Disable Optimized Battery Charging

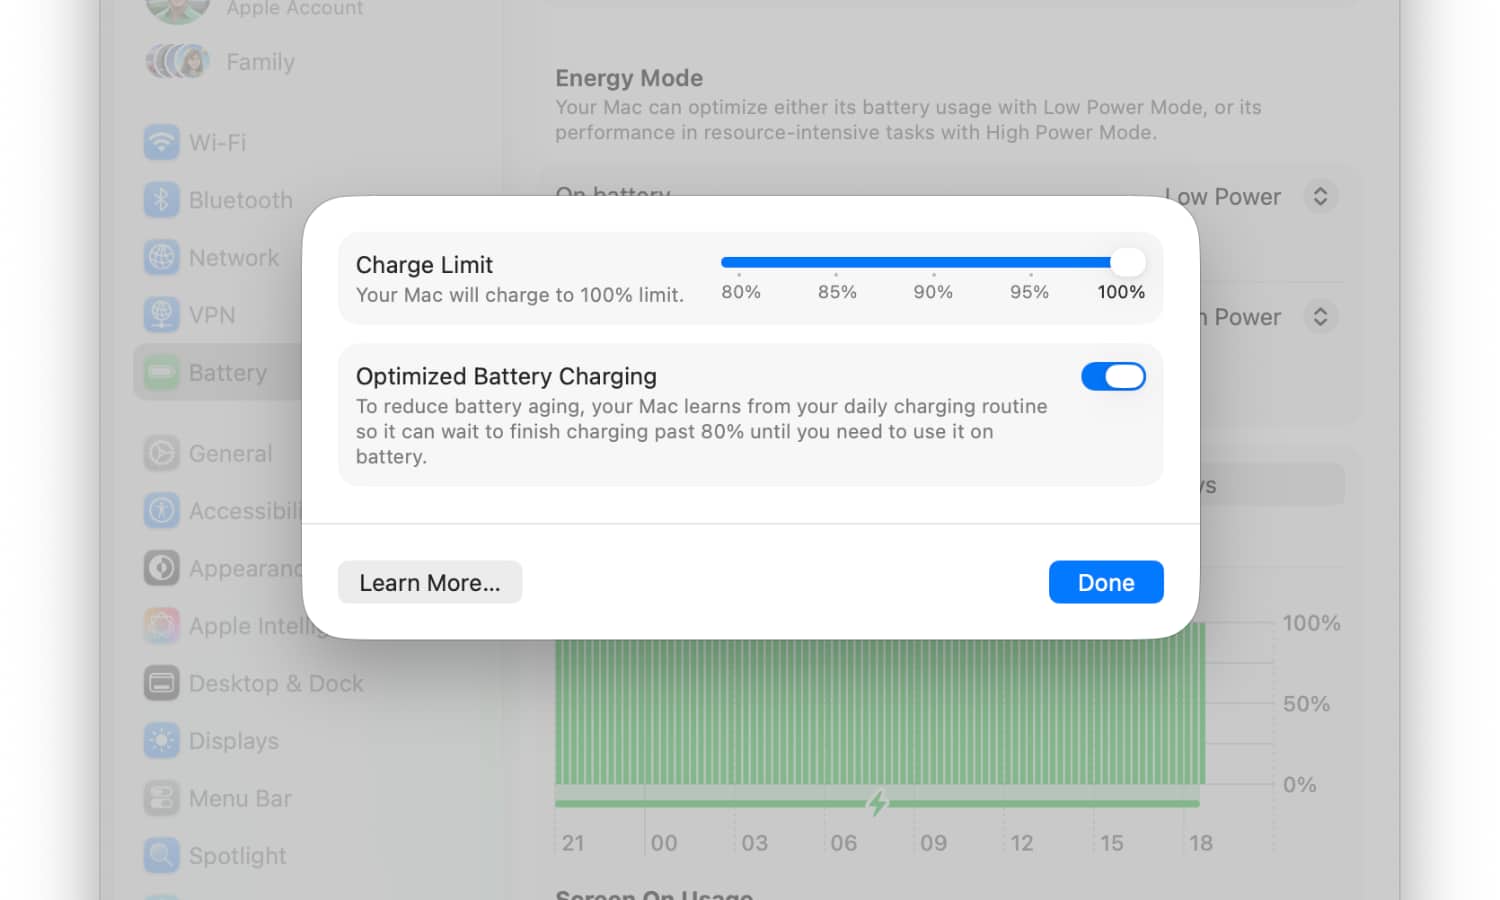coord(1113,376)
